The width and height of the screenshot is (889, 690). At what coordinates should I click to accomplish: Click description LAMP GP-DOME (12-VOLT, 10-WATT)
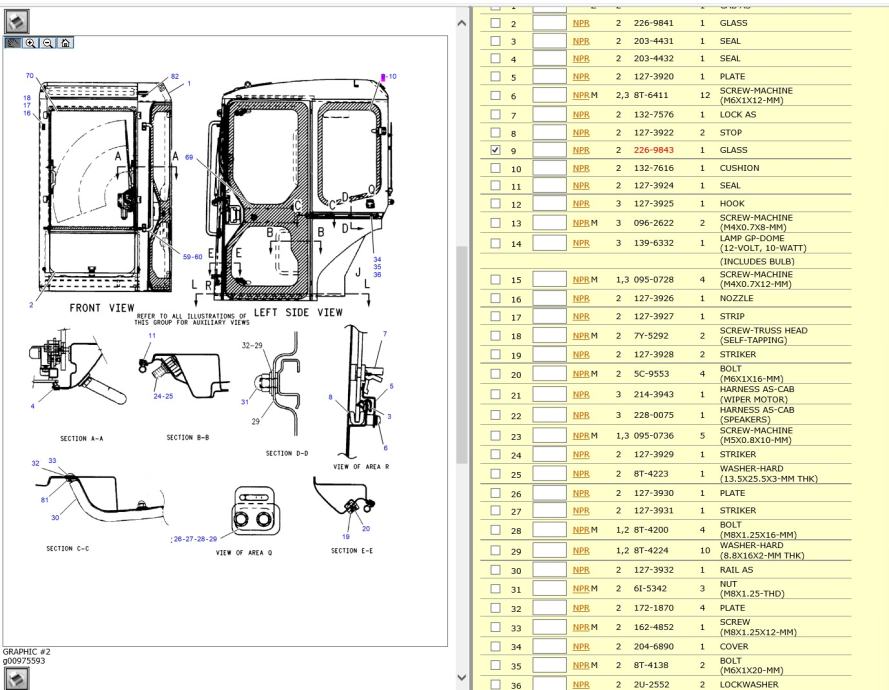click(763, 243)
